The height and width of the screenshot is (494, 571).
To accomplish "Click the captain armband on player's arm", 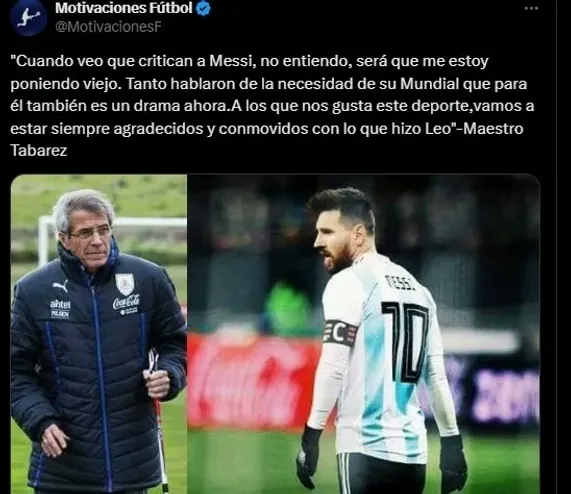I will (x=340, y=333).
